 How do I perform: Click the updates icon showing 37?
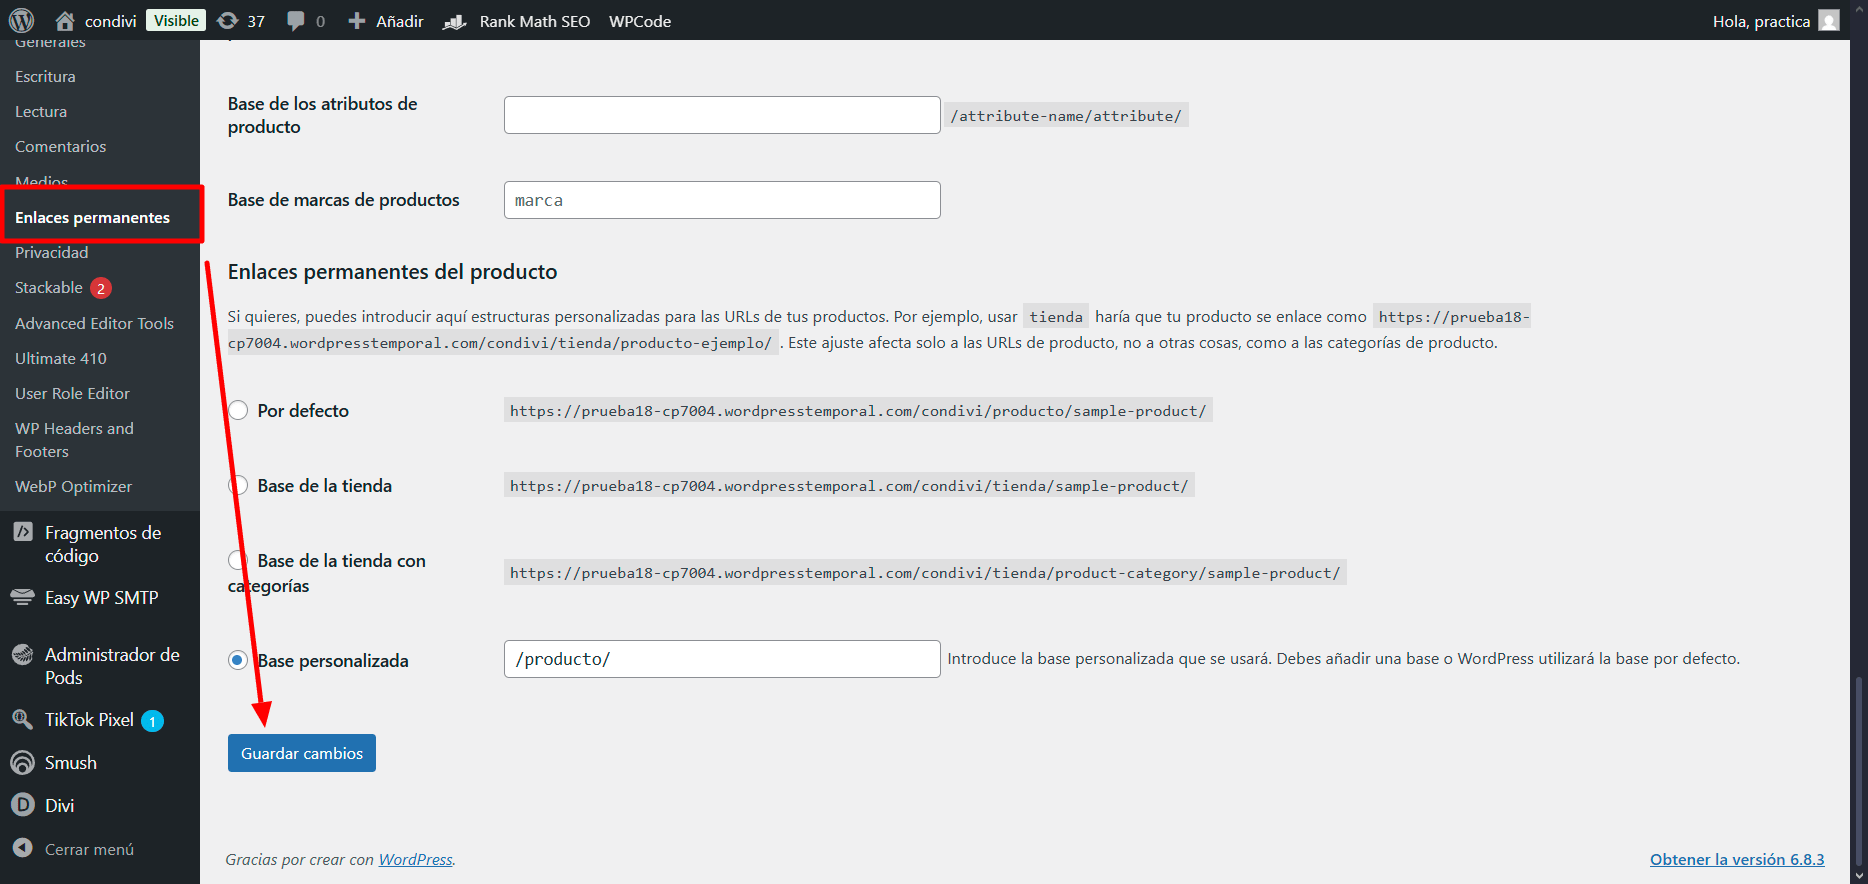[228, 21]
